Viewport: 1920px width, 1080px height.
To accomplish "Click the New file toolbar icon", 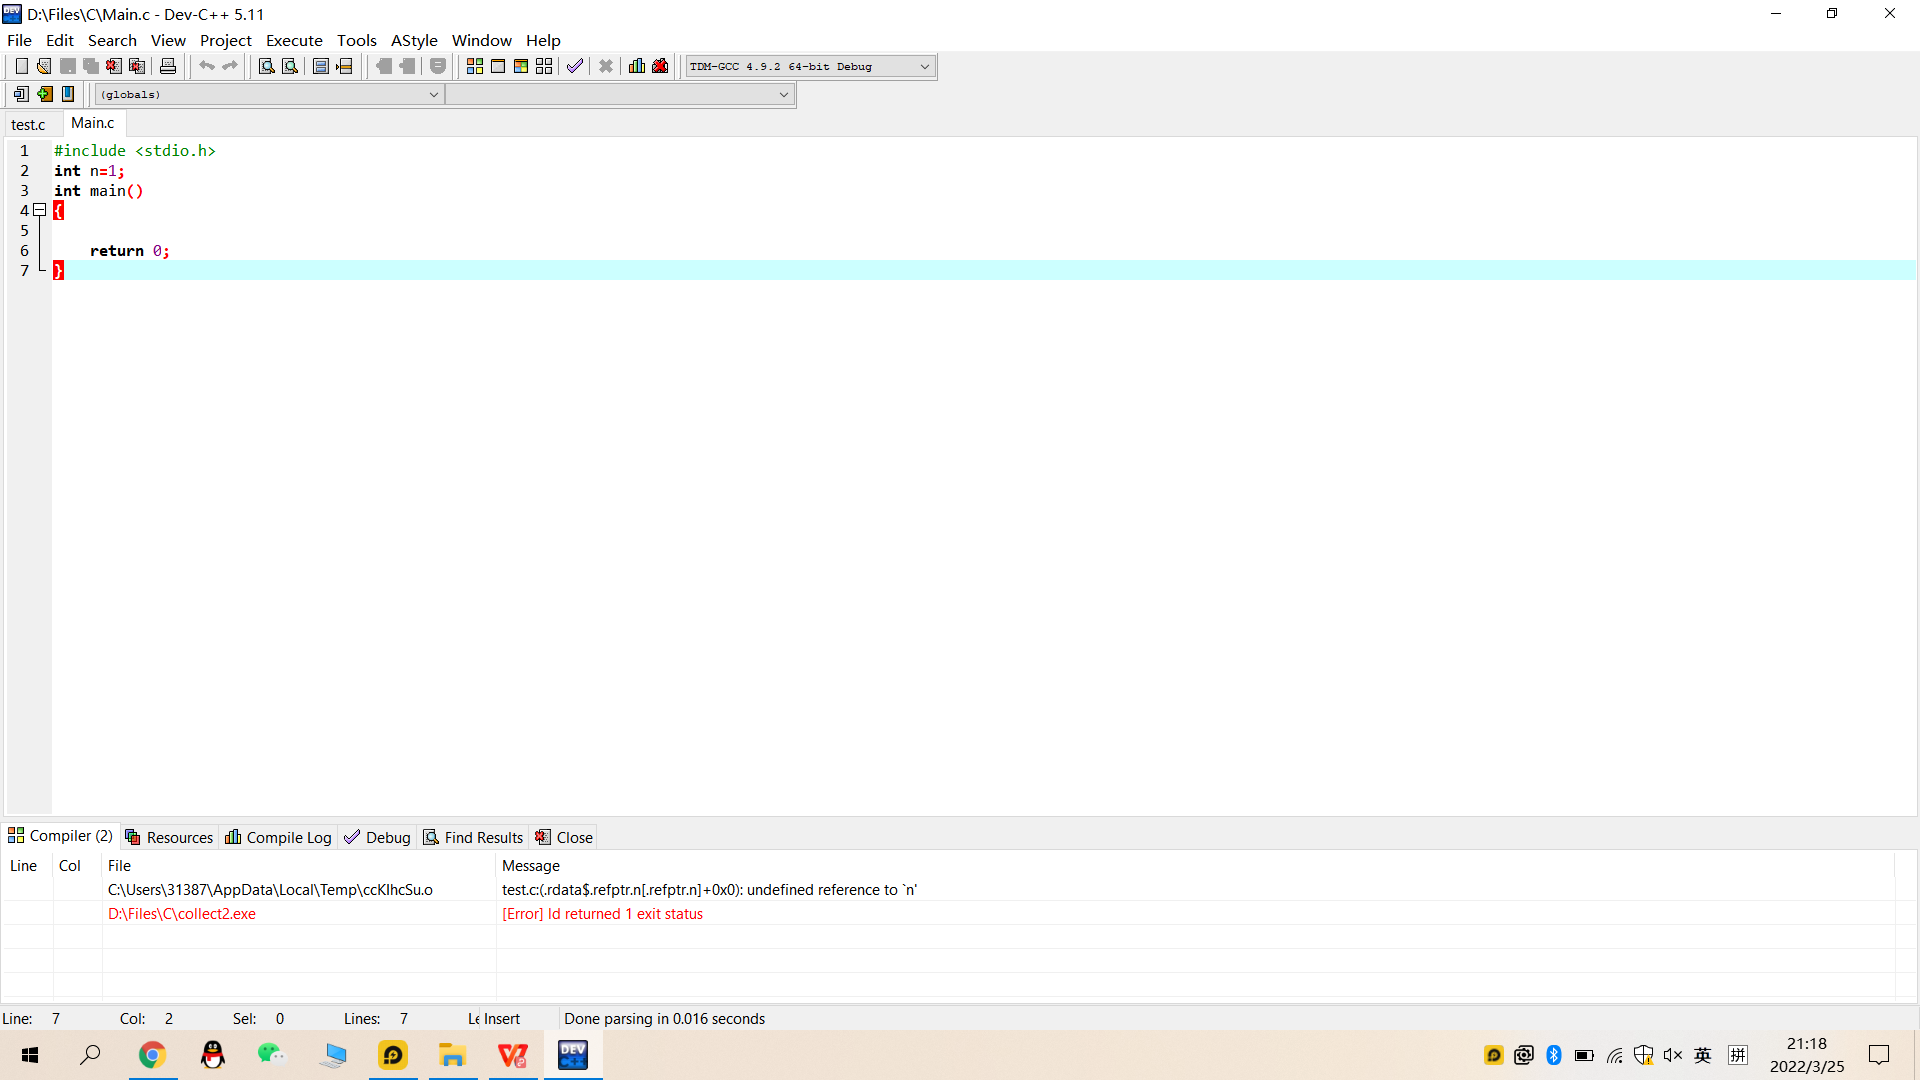I will tap(21, 66).
